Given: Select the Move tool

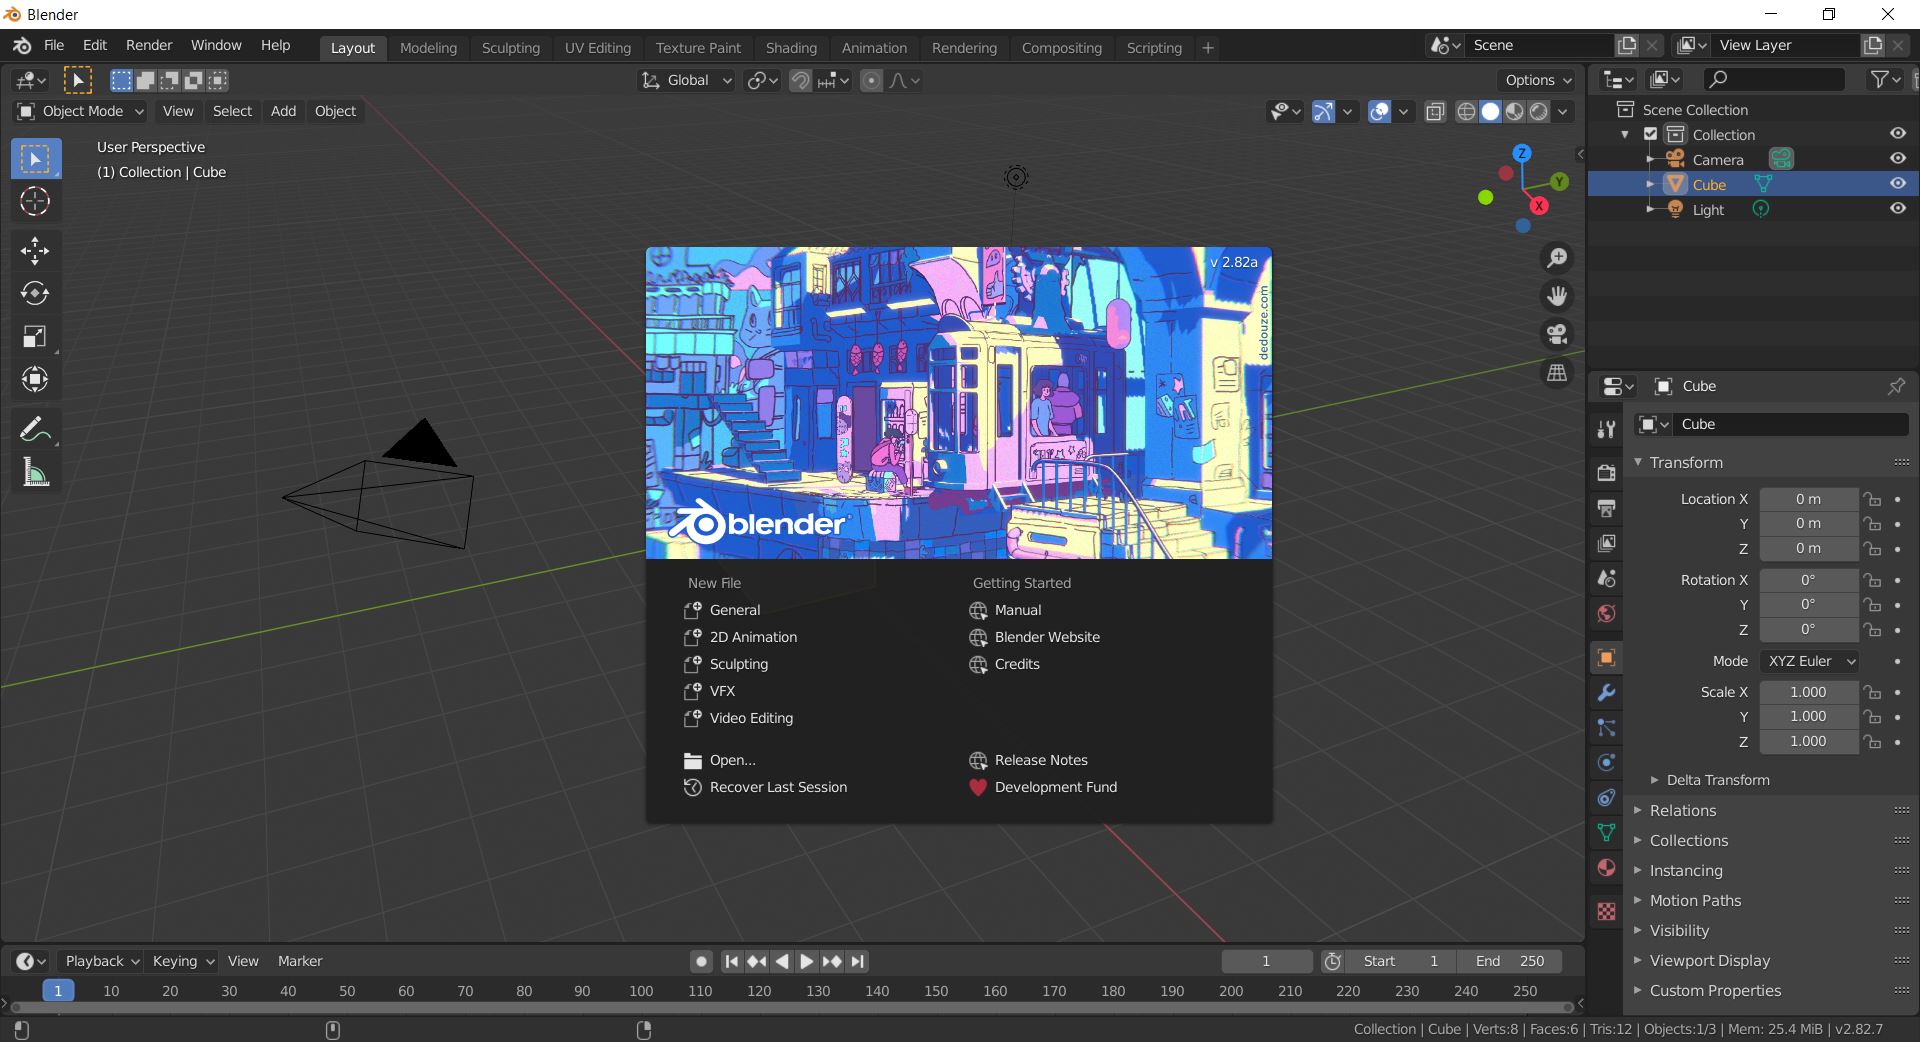Looking at the screenshot, I should point(35,251).
